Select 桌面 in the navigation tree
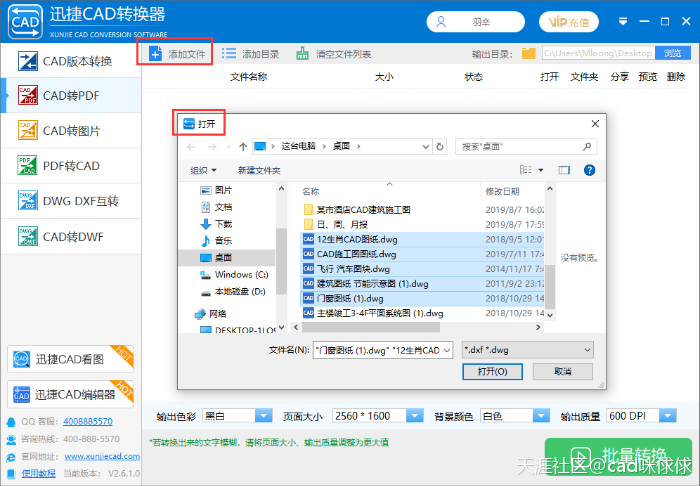The width and height of the screenshot is (700, 486). [x=227, y=258]
